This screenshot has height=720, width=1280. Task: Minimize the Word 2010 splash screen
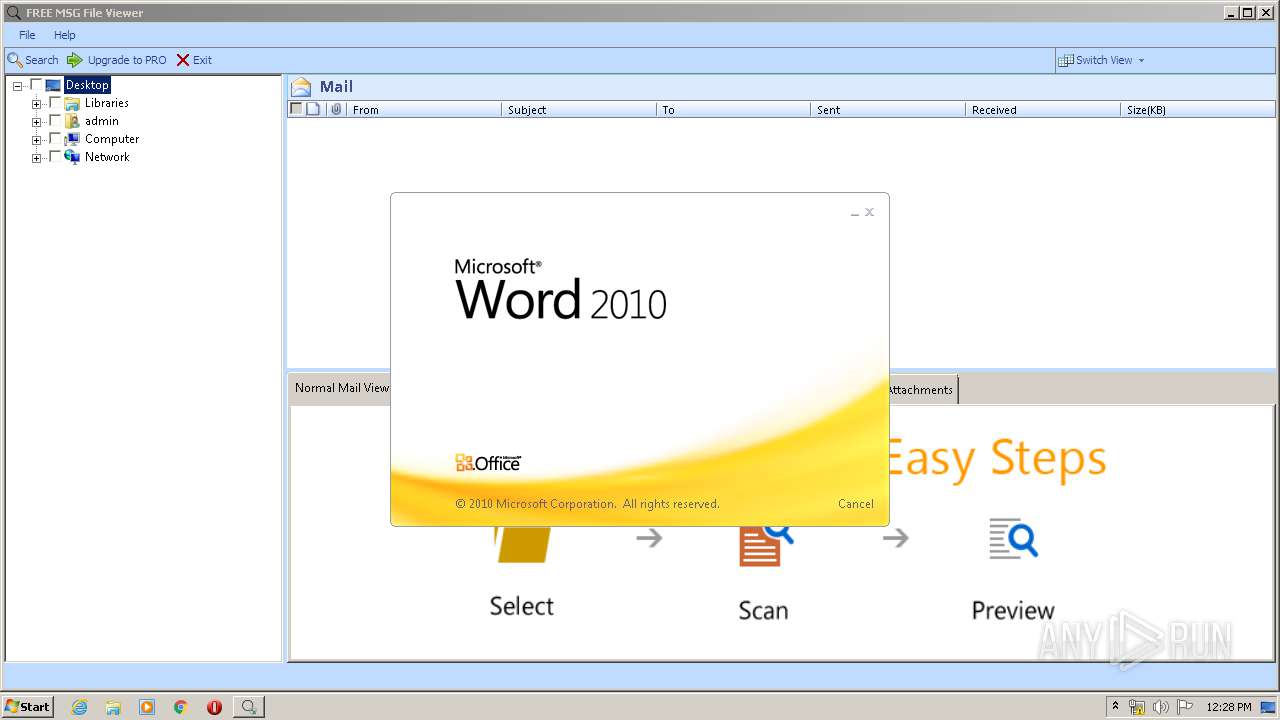point(855,213)
